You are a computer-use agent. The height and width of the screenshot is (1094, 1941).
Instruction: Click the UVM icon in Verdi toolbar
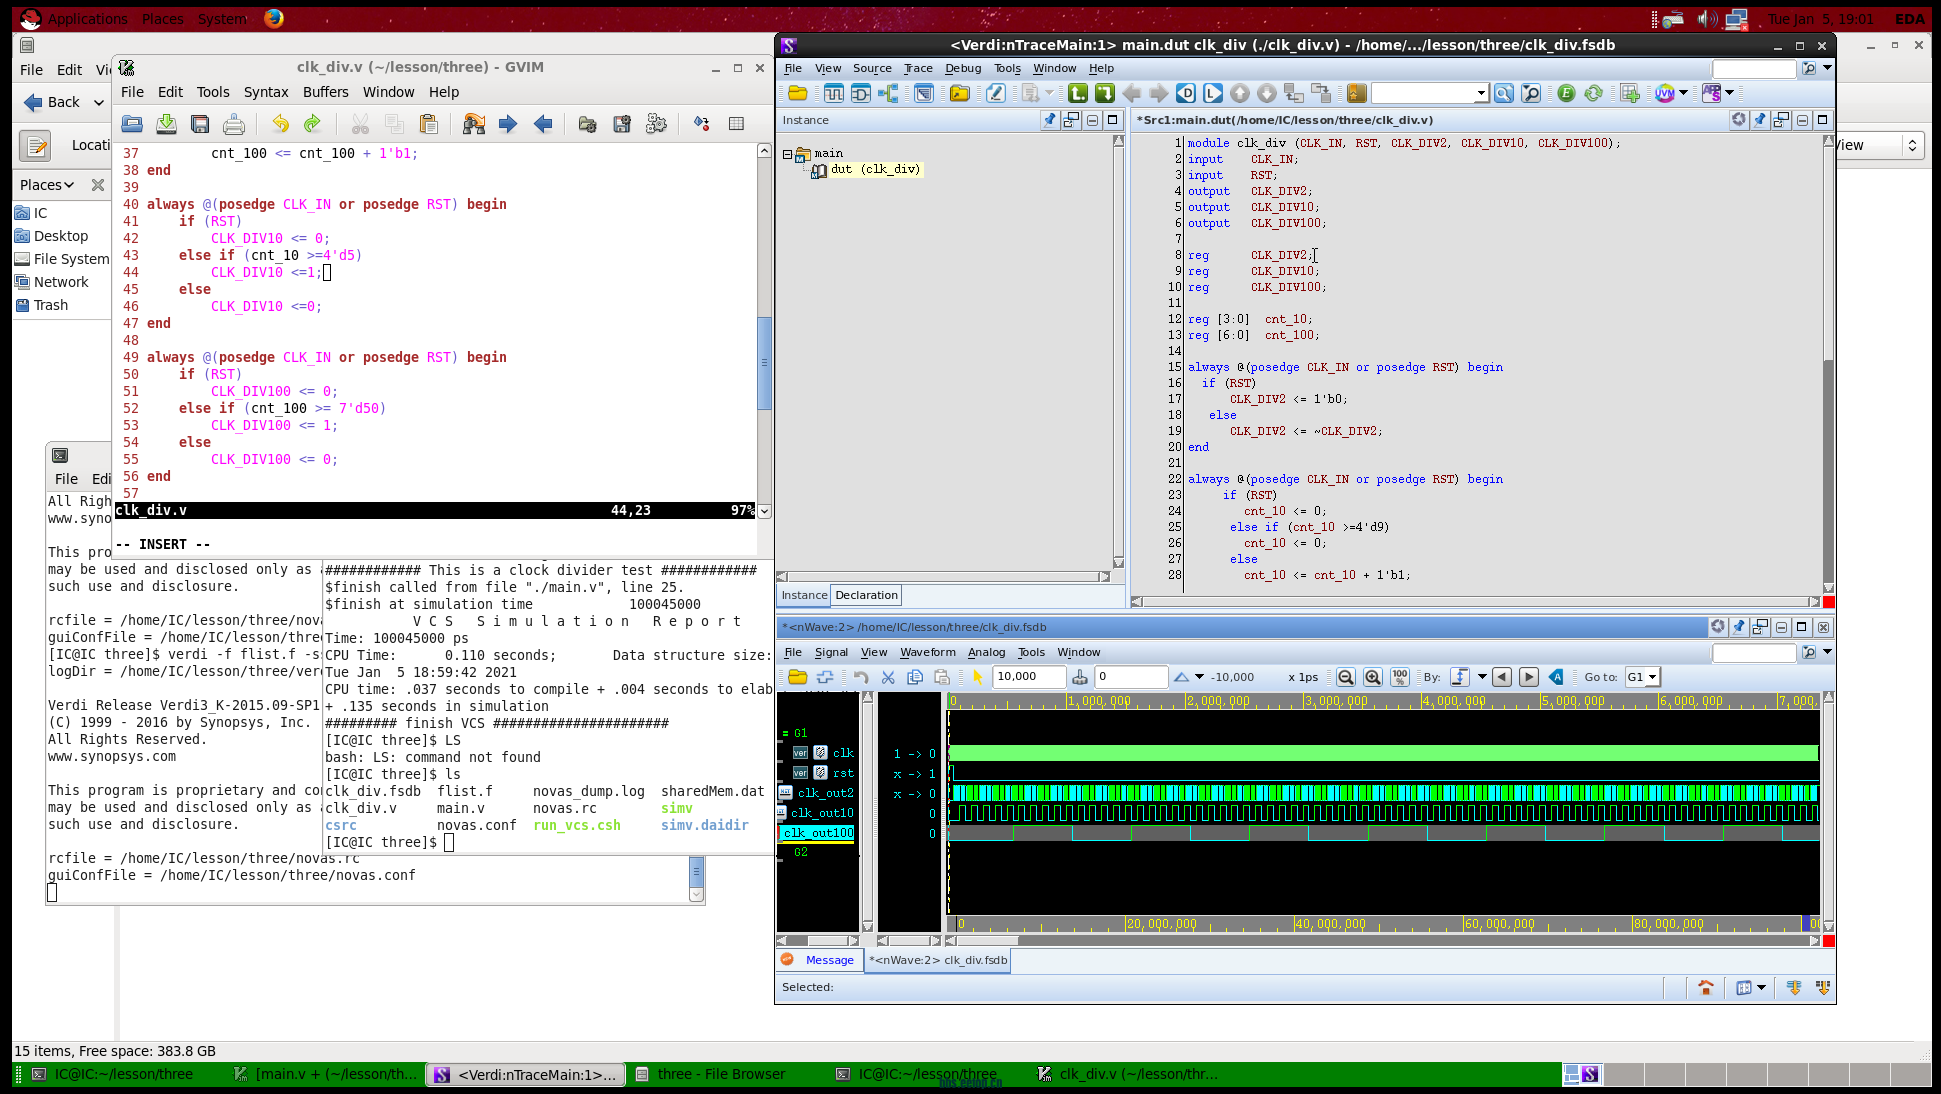1664,93
